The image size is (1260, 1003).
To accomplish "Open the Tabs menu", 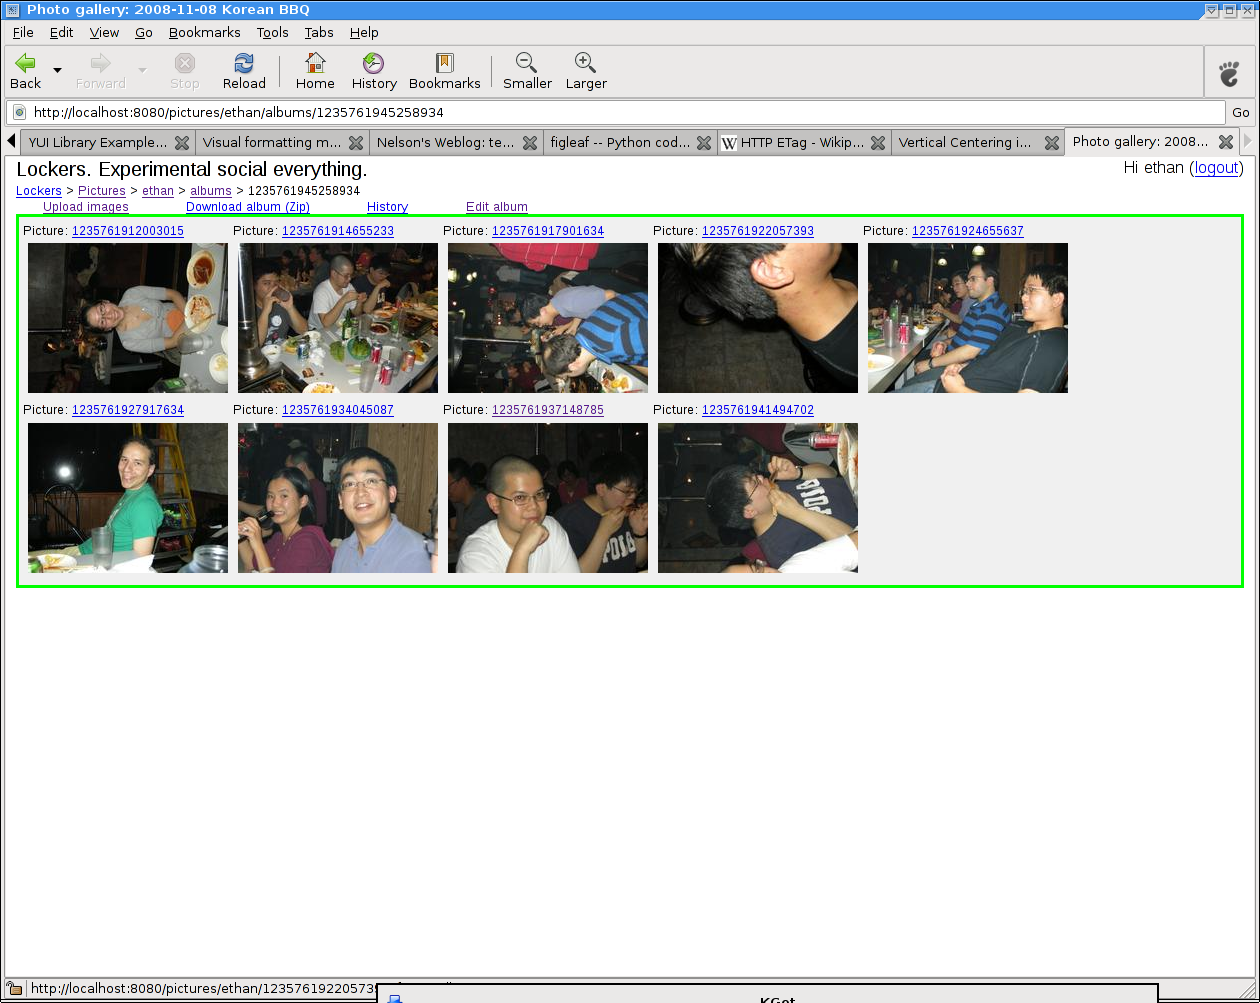I will click(320, 32).
